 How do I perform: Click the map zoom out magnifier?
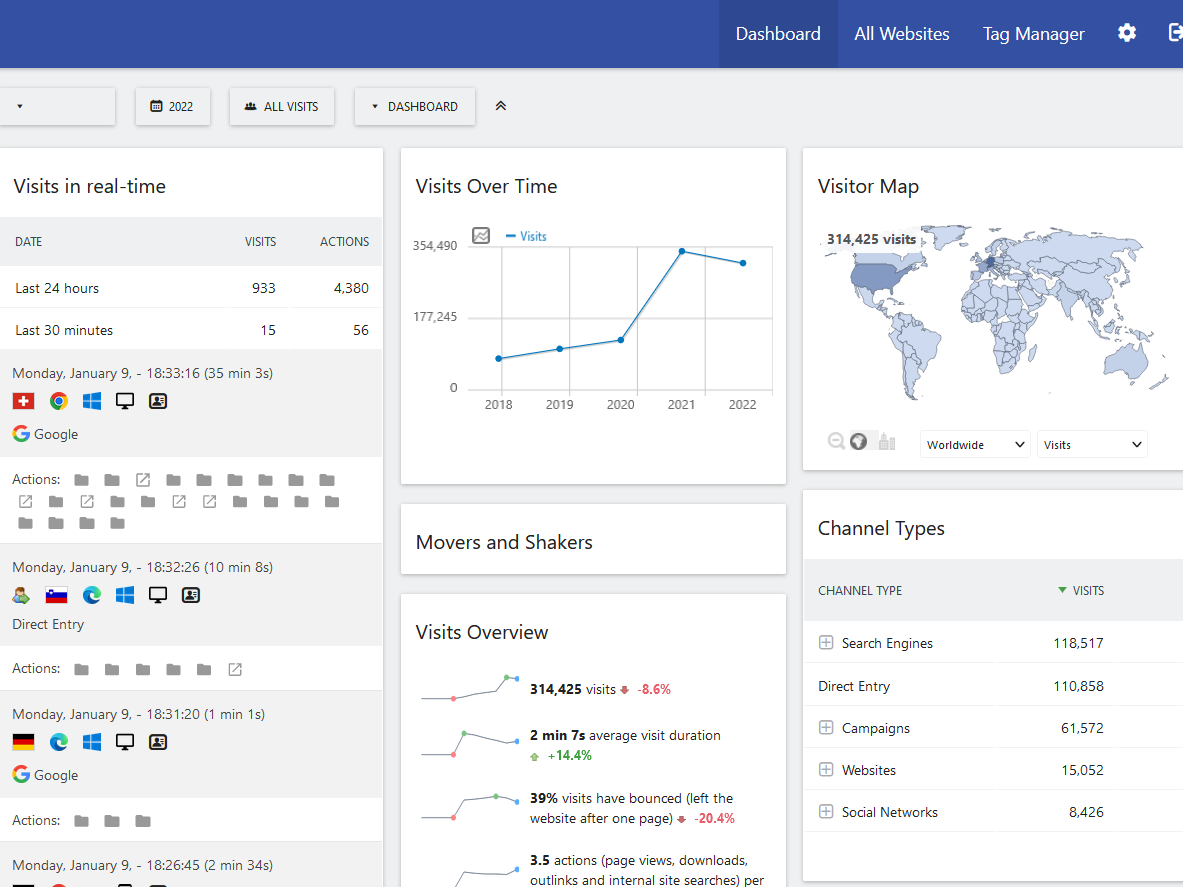pos(836,441)
